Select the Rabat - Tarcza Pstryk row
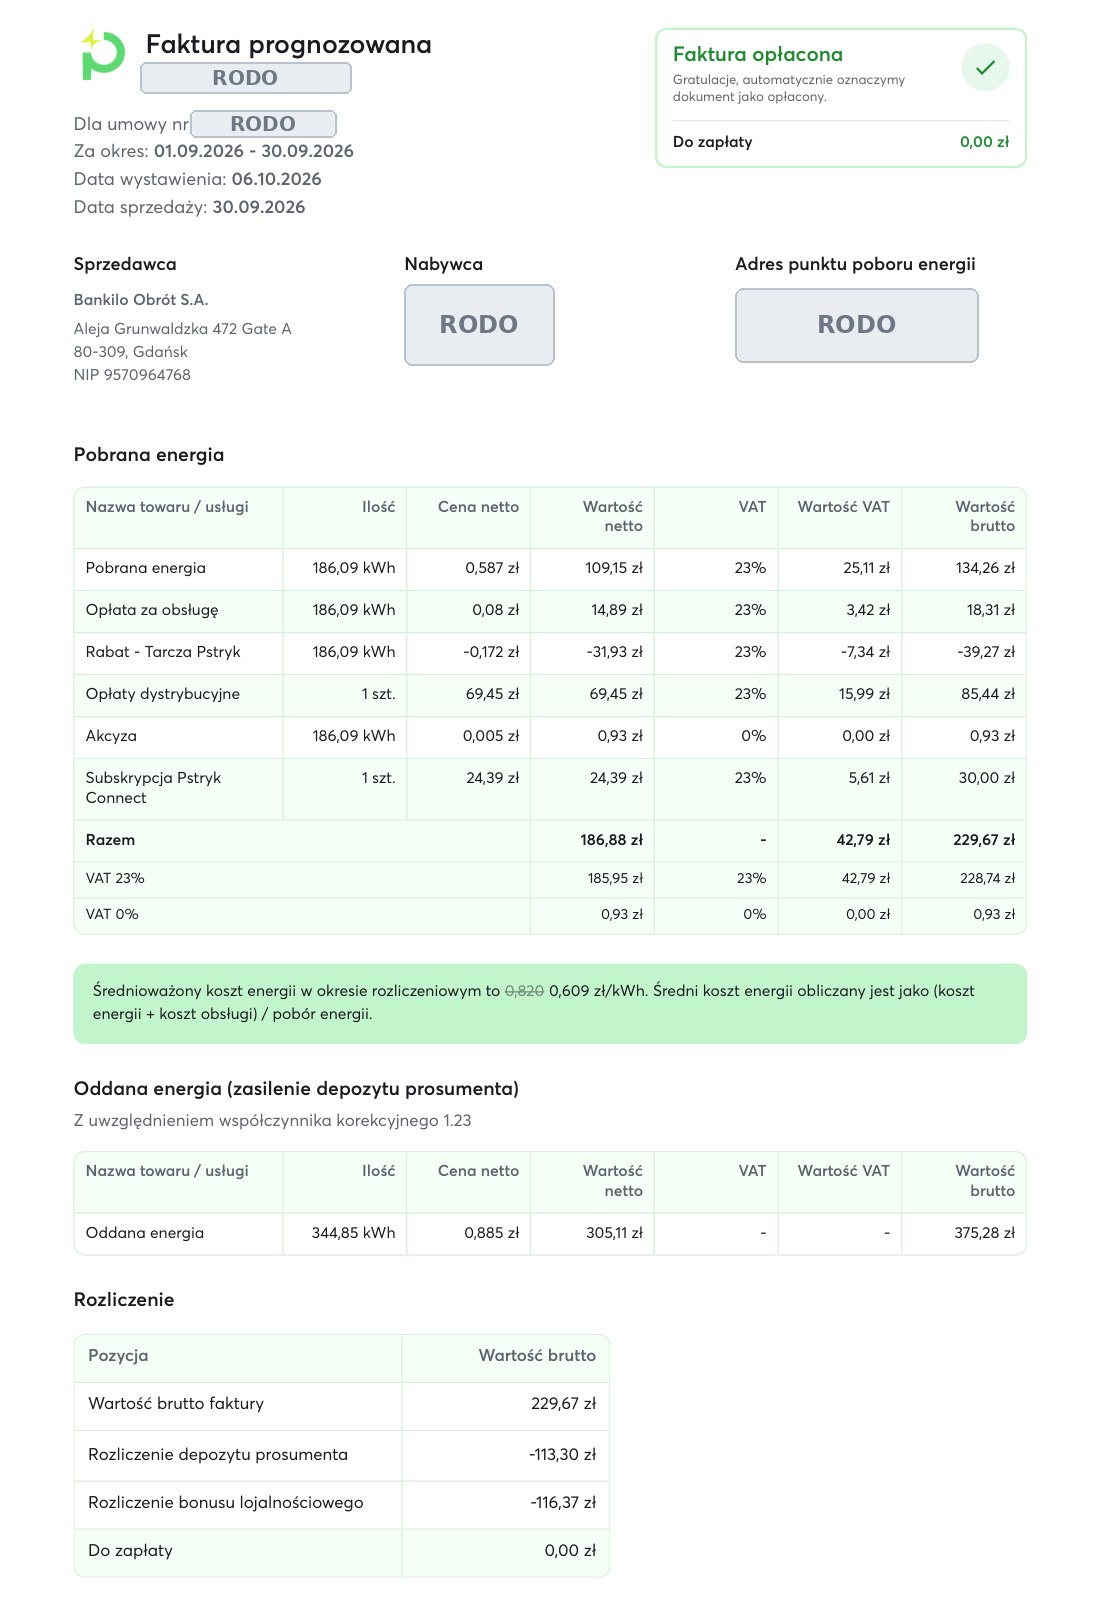Viewport: 1100px width, 1622px height. 550,652
